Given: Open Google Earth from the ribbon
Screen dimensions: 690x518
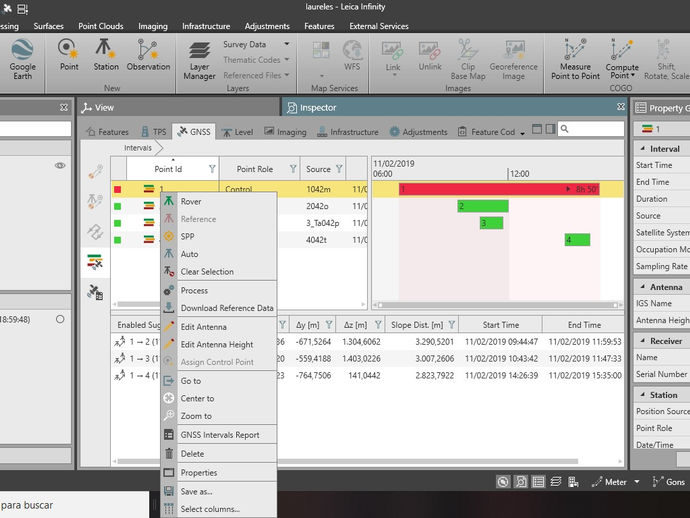Looking at the screenshot, I should [22, 59].
